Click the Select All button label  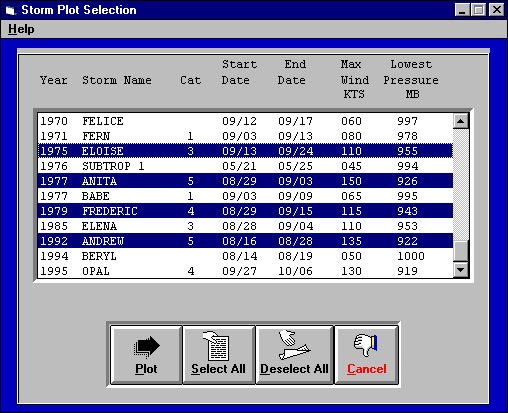(x=218, y=369)
